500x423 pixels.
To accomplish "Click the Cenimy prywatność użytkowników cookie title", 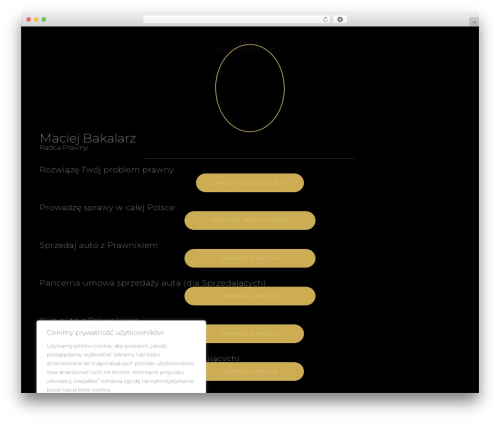I will point(105,332).
